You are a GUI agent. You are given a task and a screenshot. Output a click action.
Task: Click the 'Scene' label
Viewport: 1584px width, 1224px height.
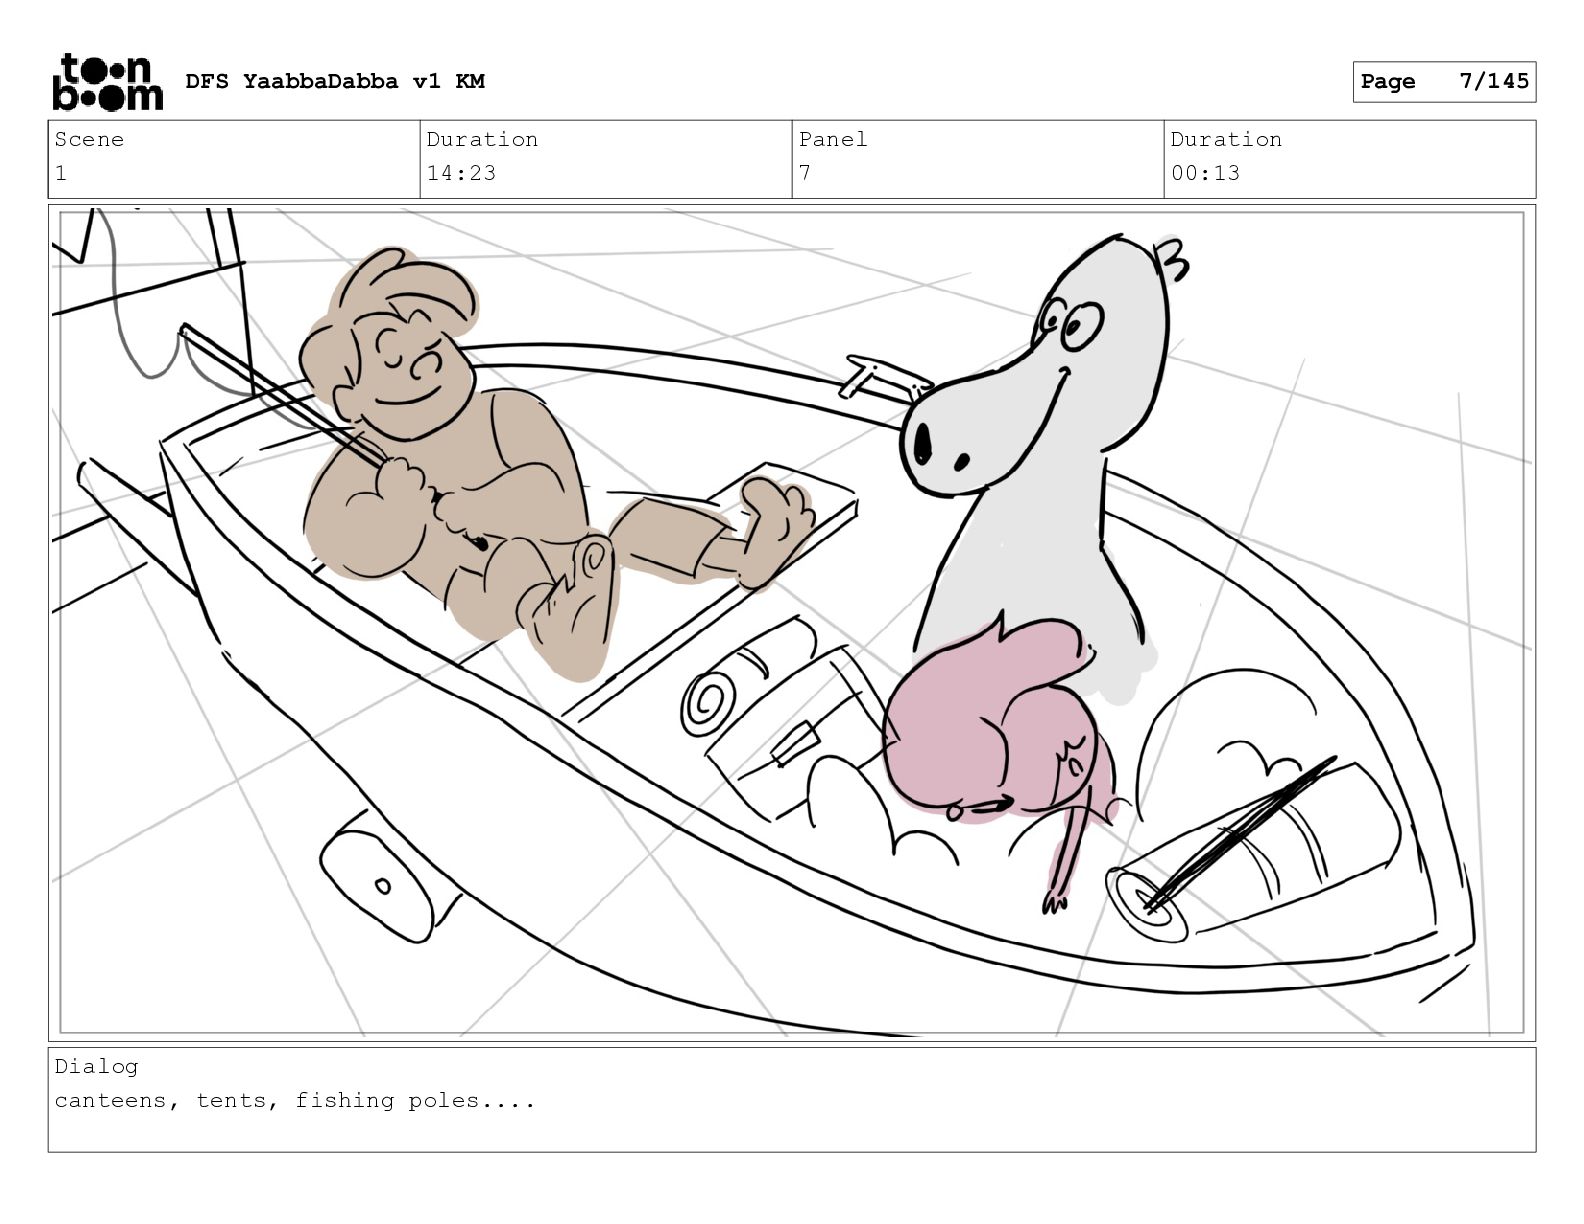click(89, 139)
